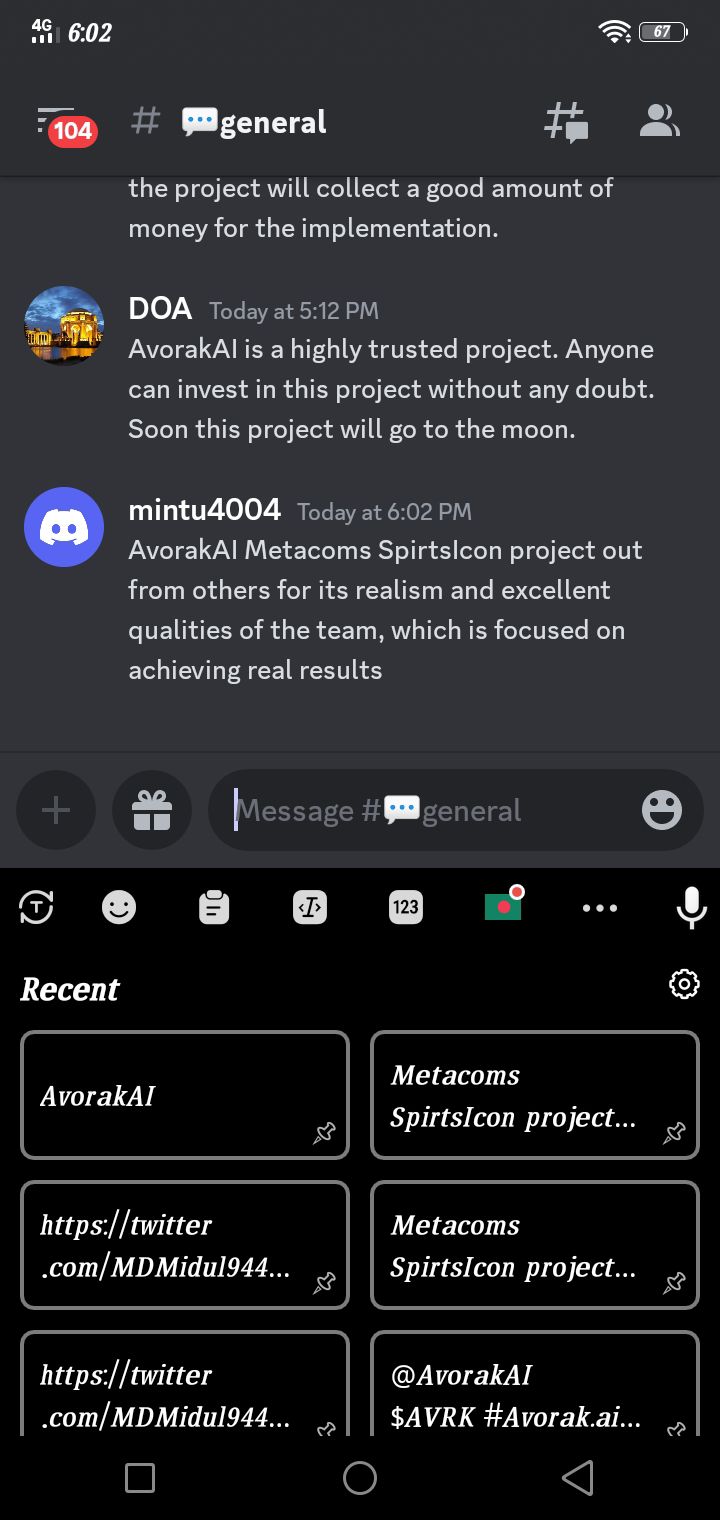Start voice input with microphone icon
The width and height of the screenshot is (720, 1520).
[x=691, y=907]
